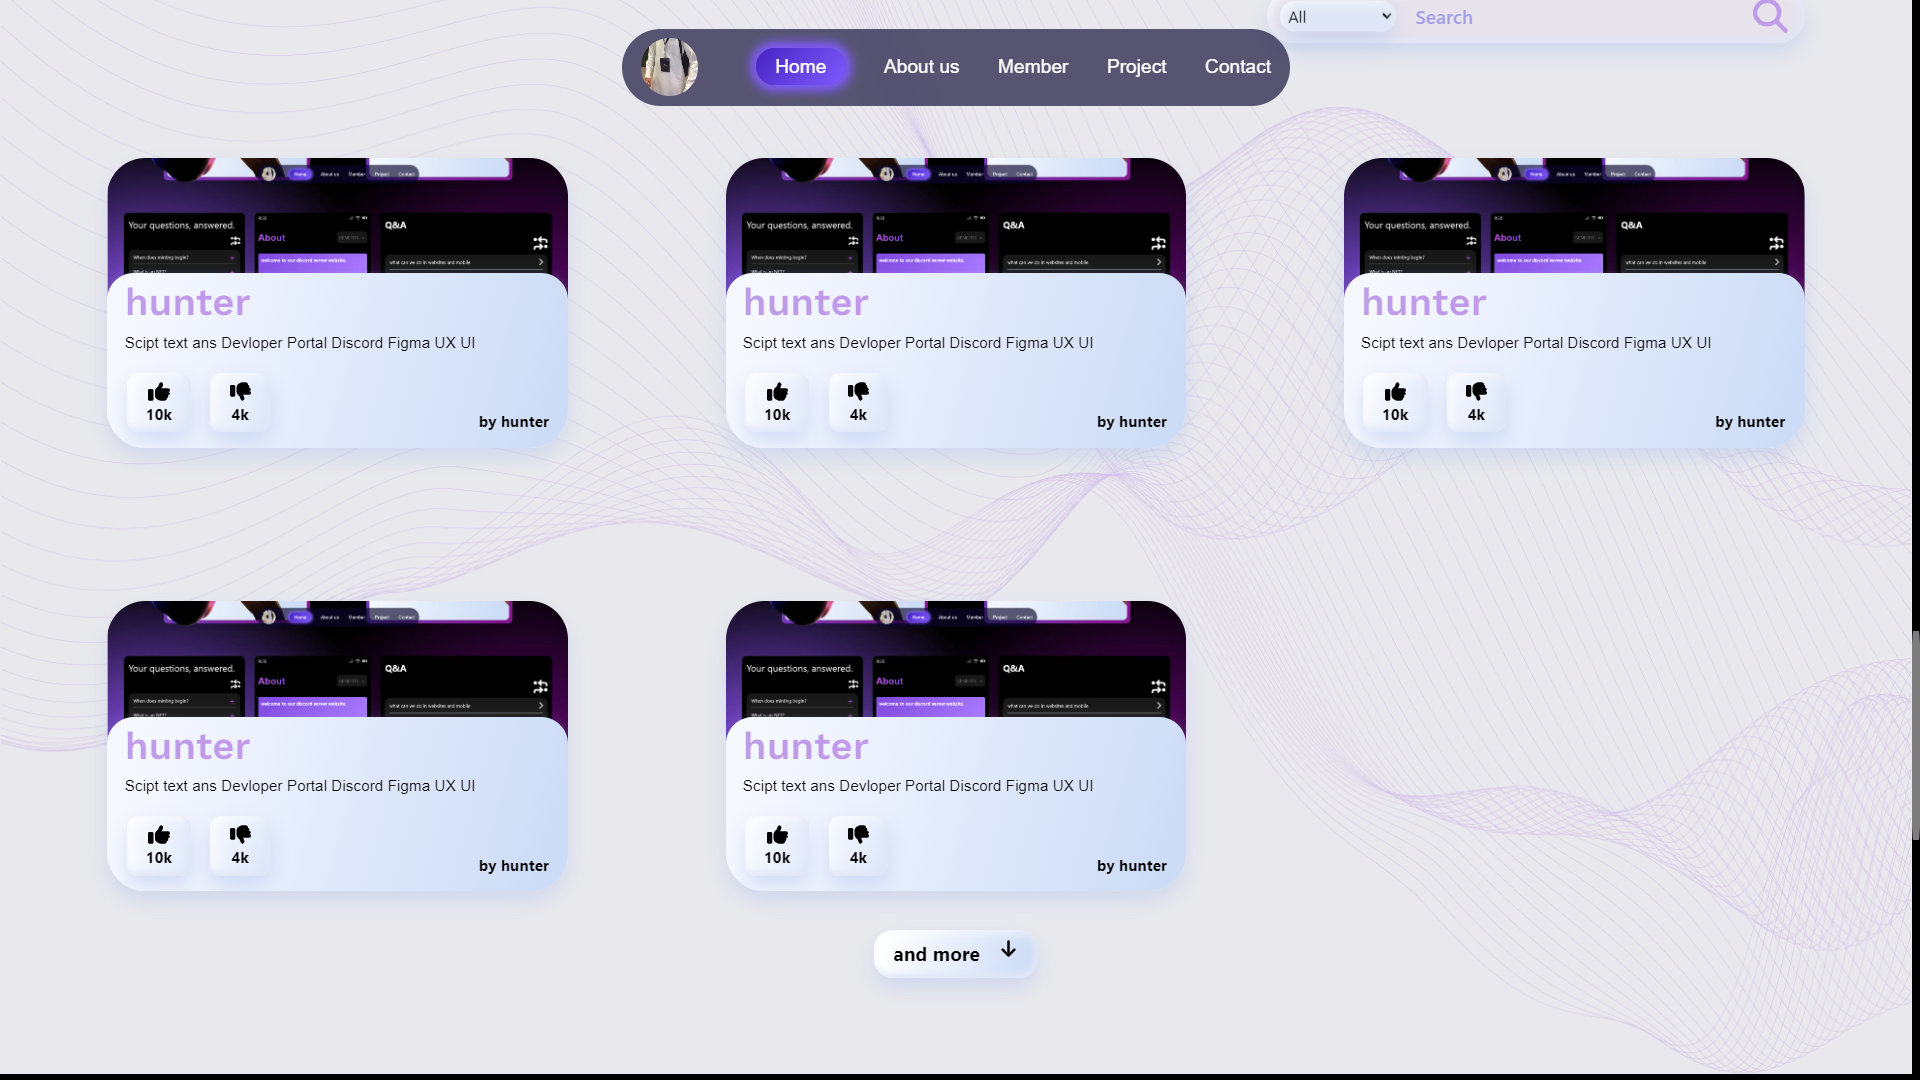Click the Contact link in the navbar
Viewport: 1920px width, 1080px height.
click(1237, 66)
